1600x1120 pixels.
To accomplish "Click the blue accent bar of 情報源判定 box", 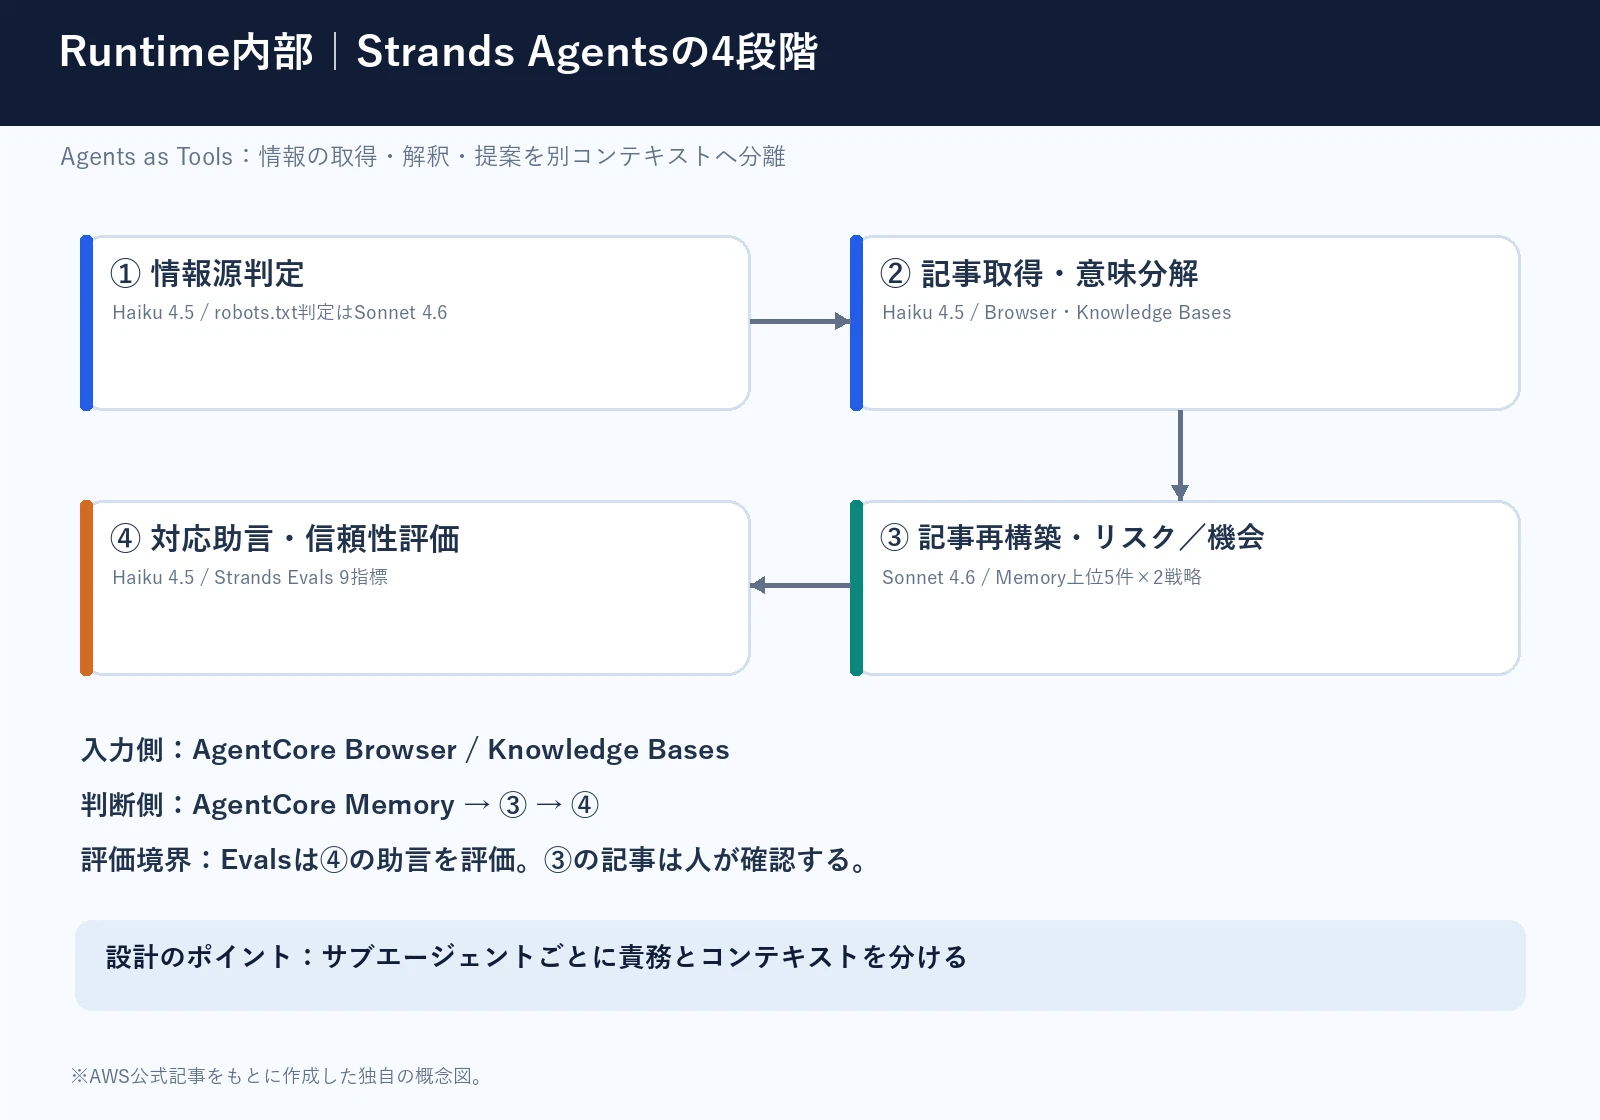I will 86,323.
